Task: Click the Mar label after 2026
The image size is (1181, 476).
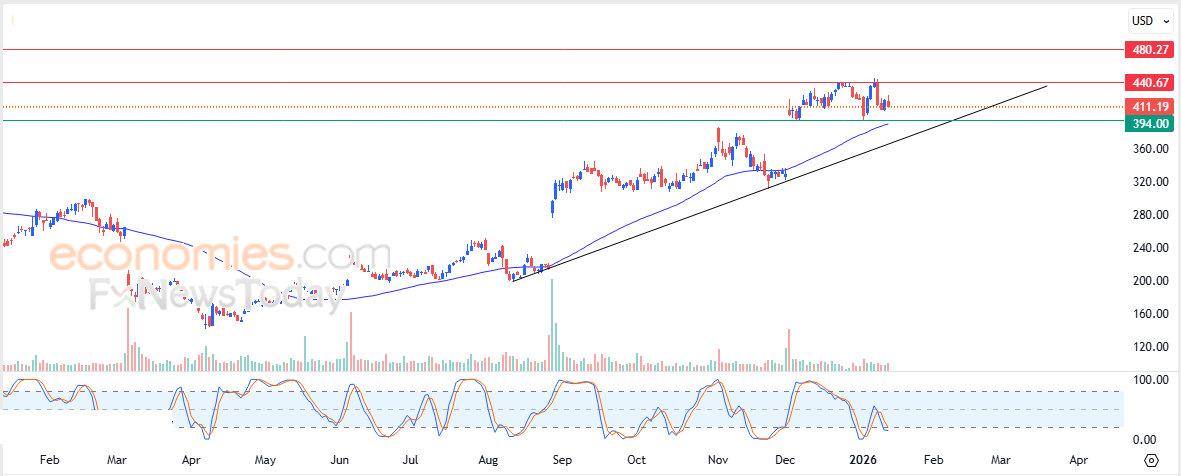Action: [1000, 459]
